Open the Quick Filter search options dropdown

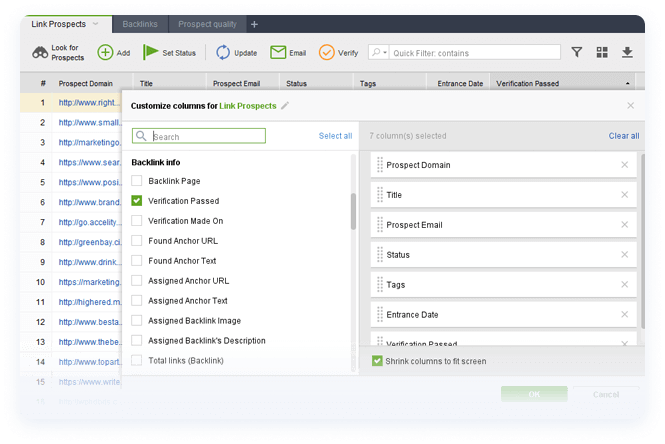point(379,53)
